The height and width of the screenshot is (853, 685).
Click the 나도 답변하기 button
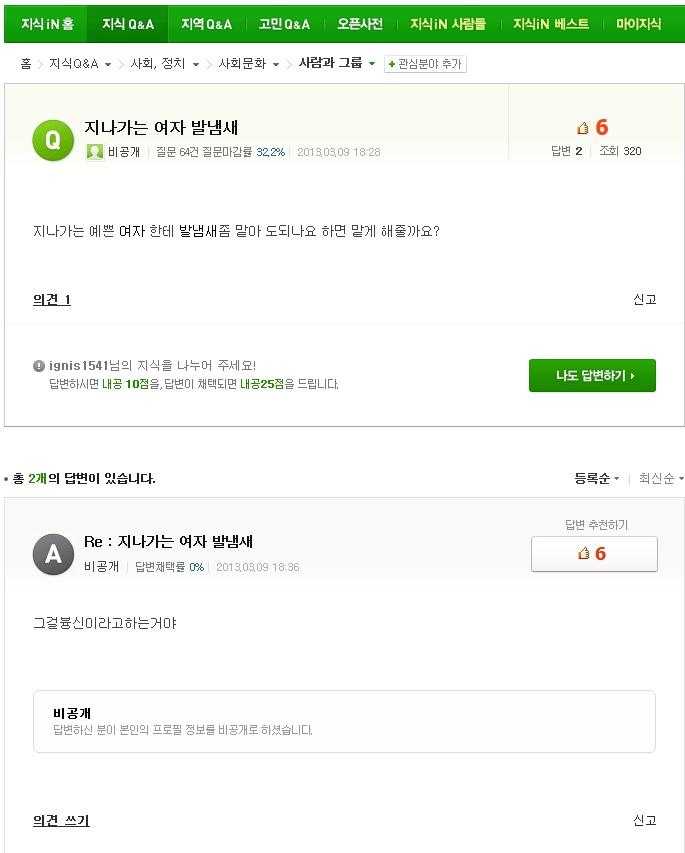[592, 375]
